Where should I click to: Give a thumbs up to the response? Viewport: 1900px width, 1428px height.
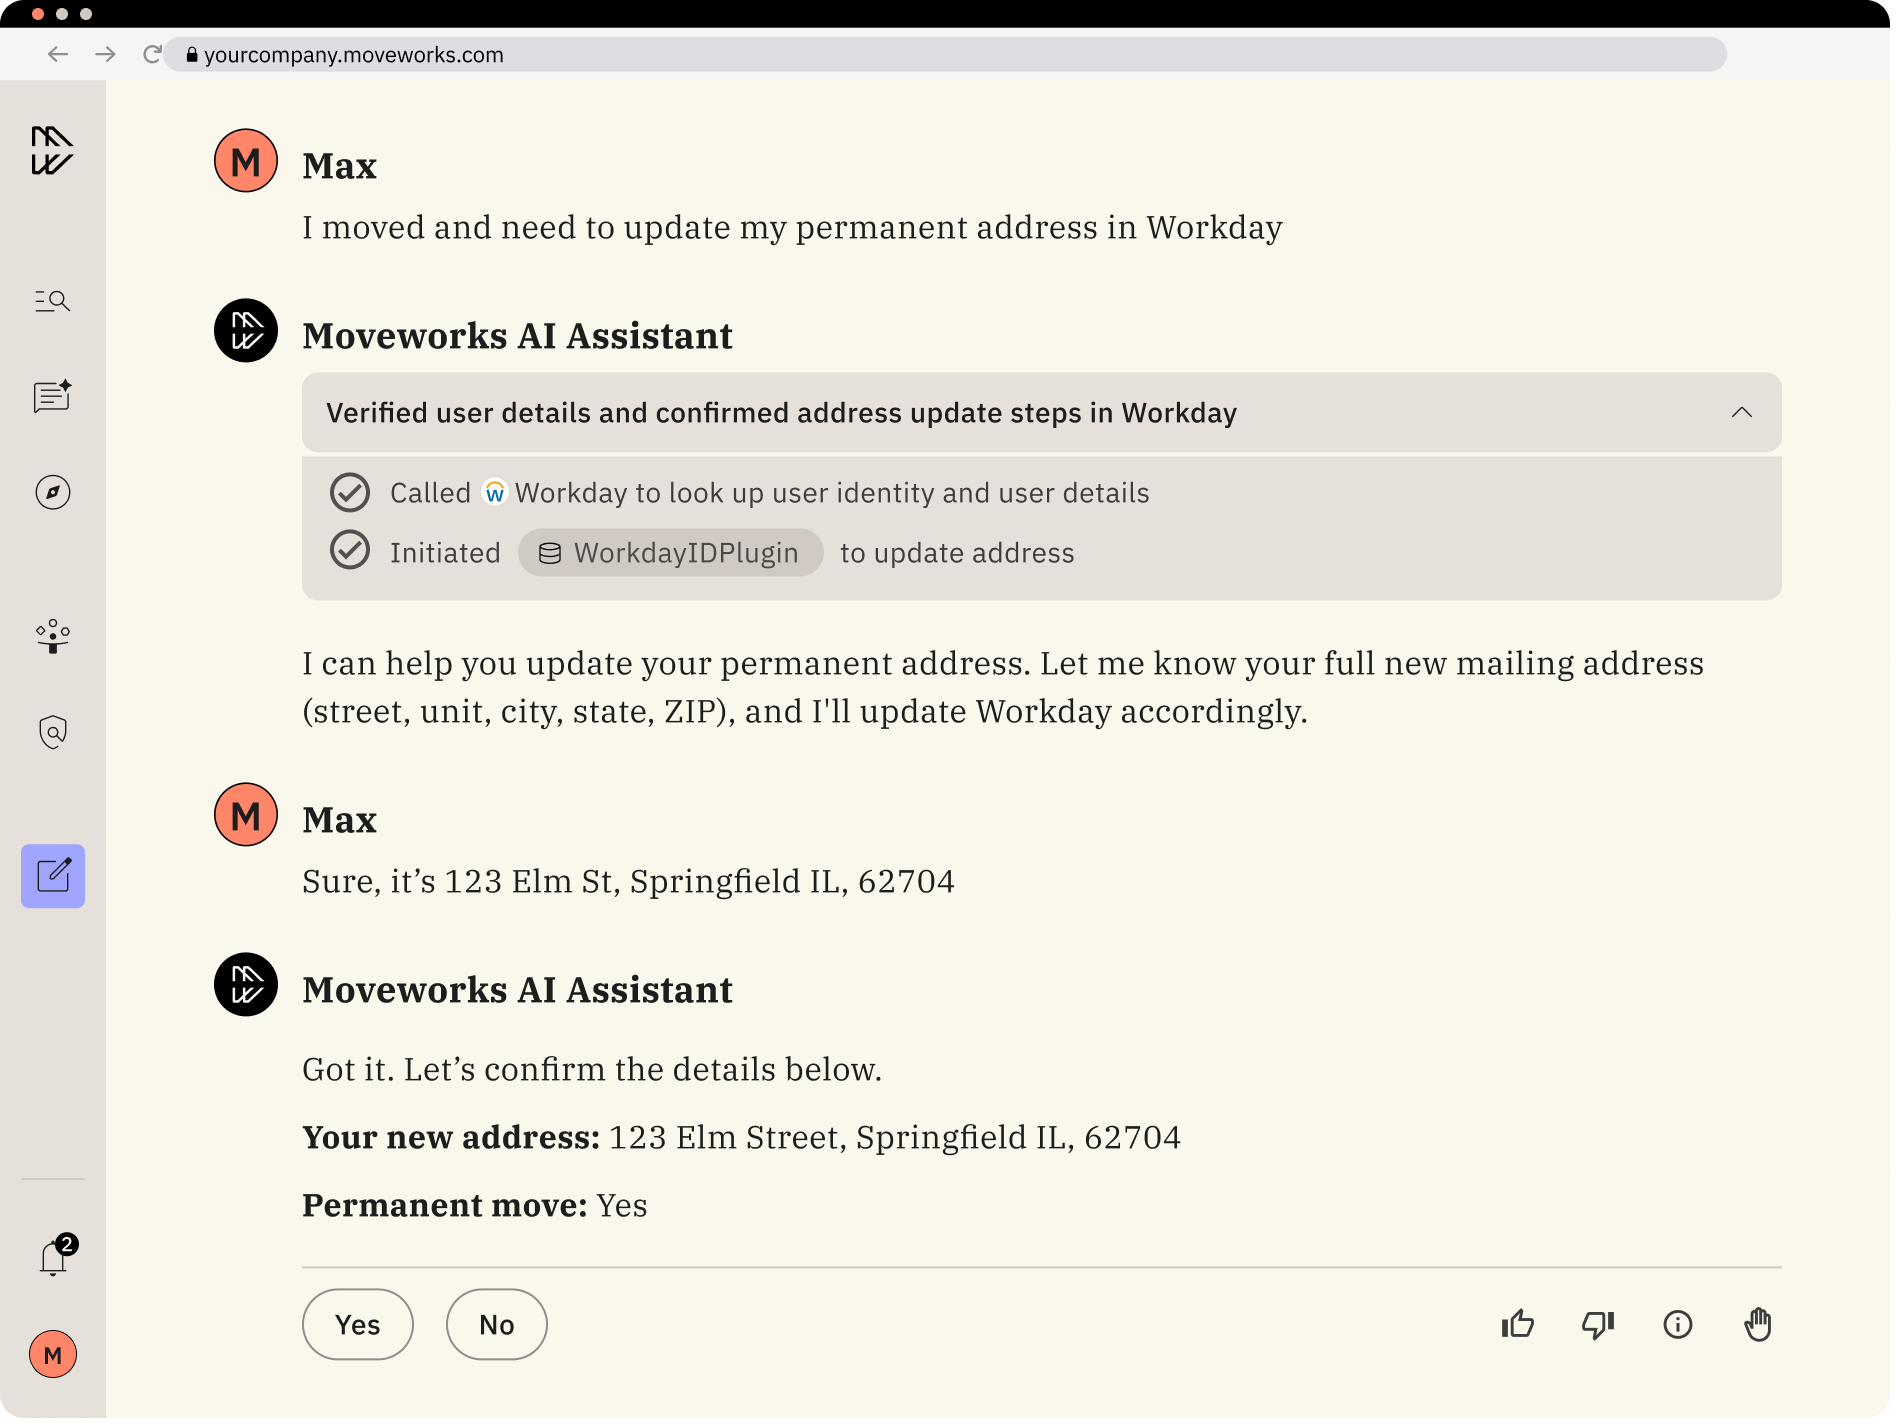1517,1325
